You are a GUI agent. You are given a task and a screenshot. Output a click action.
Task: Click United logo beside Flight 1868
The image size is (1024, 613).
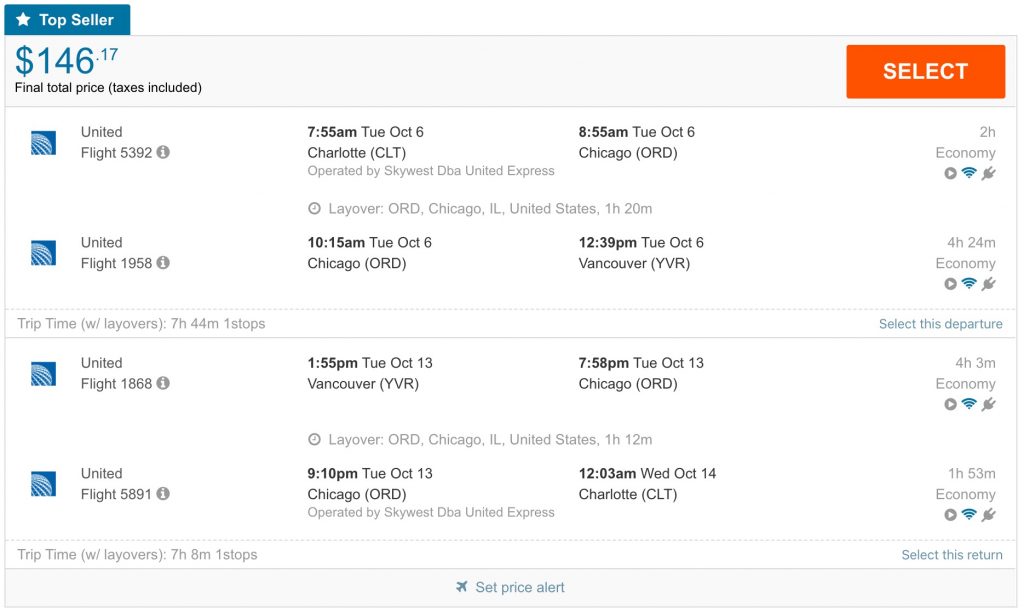(43, 374)
